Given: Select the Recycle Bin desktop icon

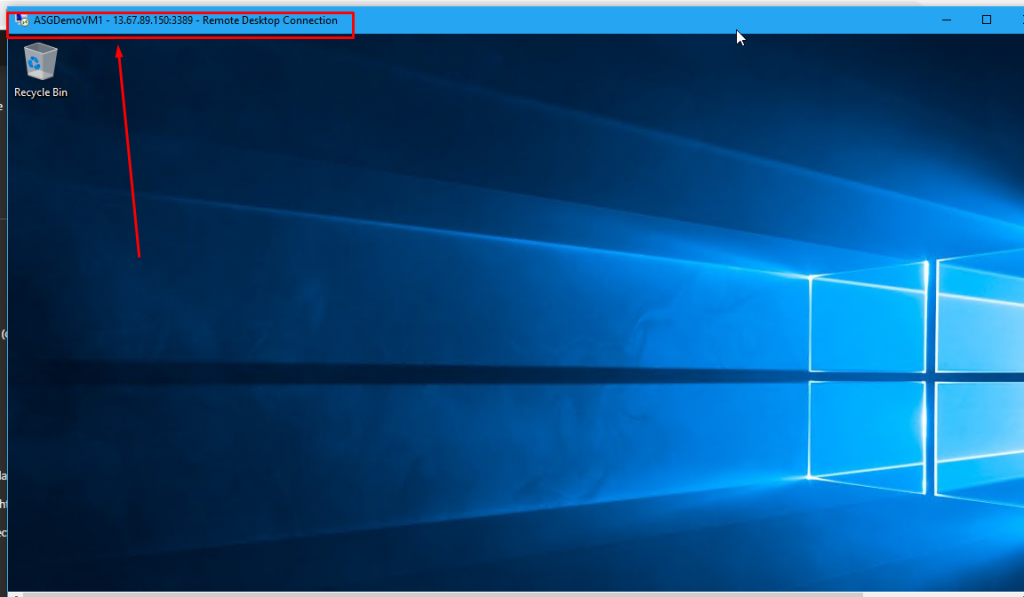Looking at the screenshot, I should (41, 63).
